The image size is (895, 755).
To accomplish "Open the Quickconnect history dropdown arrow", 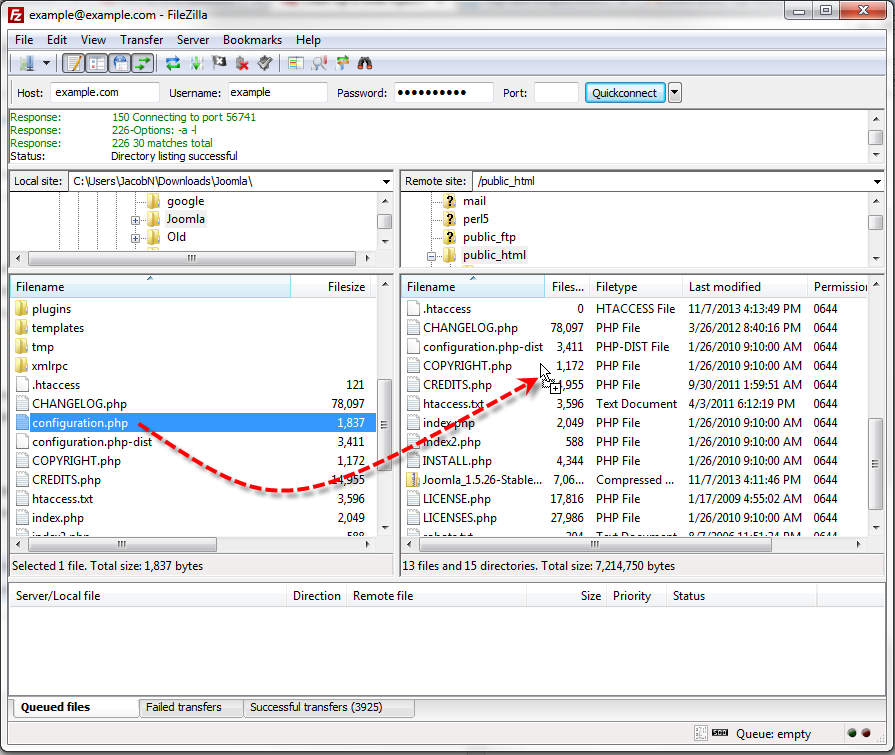I will (x=674, y=93).
